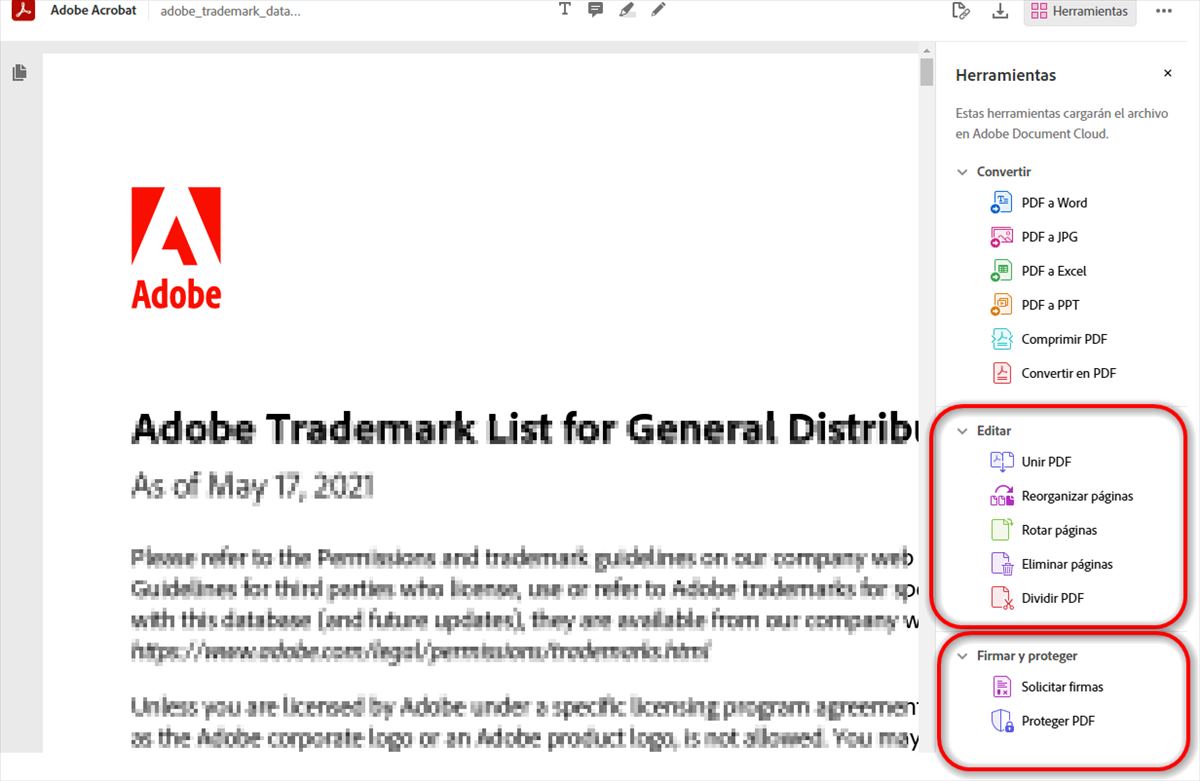Select the Rotar páginas text
Screen dimensions: 1200x781
pyautogui.click(x=1059, y=530)
